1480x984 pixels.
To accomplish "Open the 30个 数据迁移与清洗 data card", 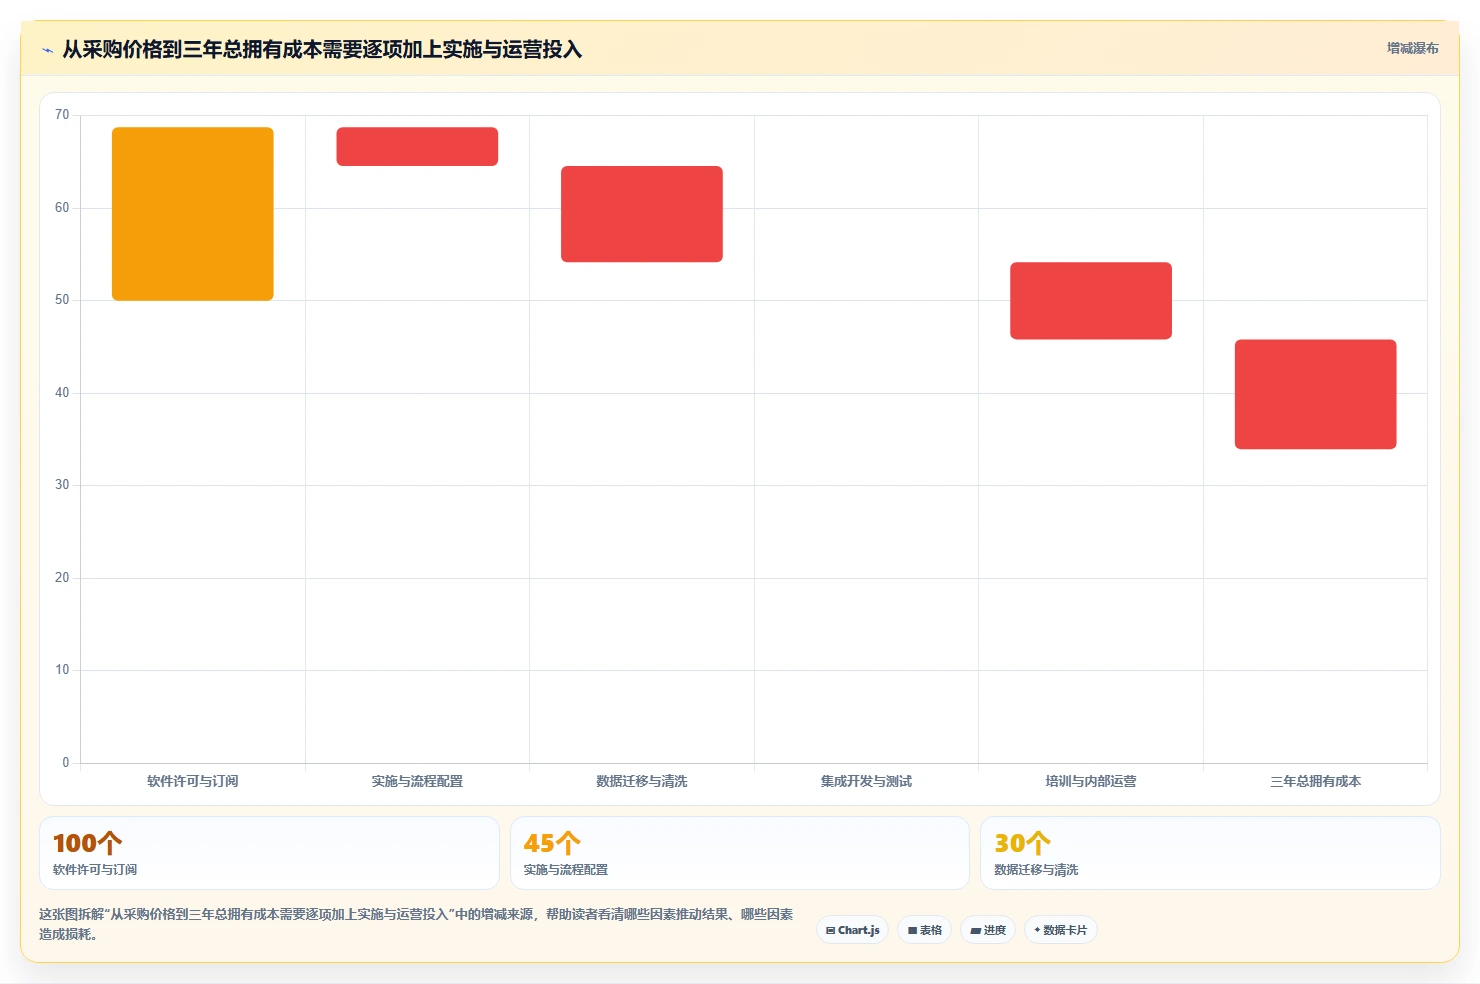I will tap(1210, 853).
